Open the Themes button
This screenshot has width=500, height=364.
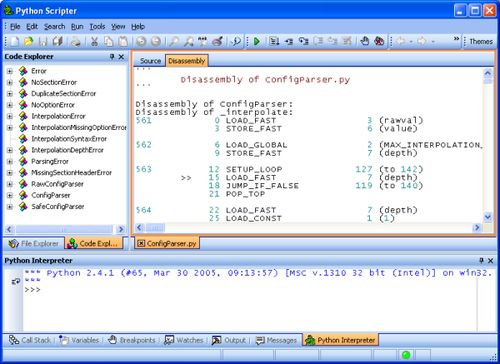[481, 42]
